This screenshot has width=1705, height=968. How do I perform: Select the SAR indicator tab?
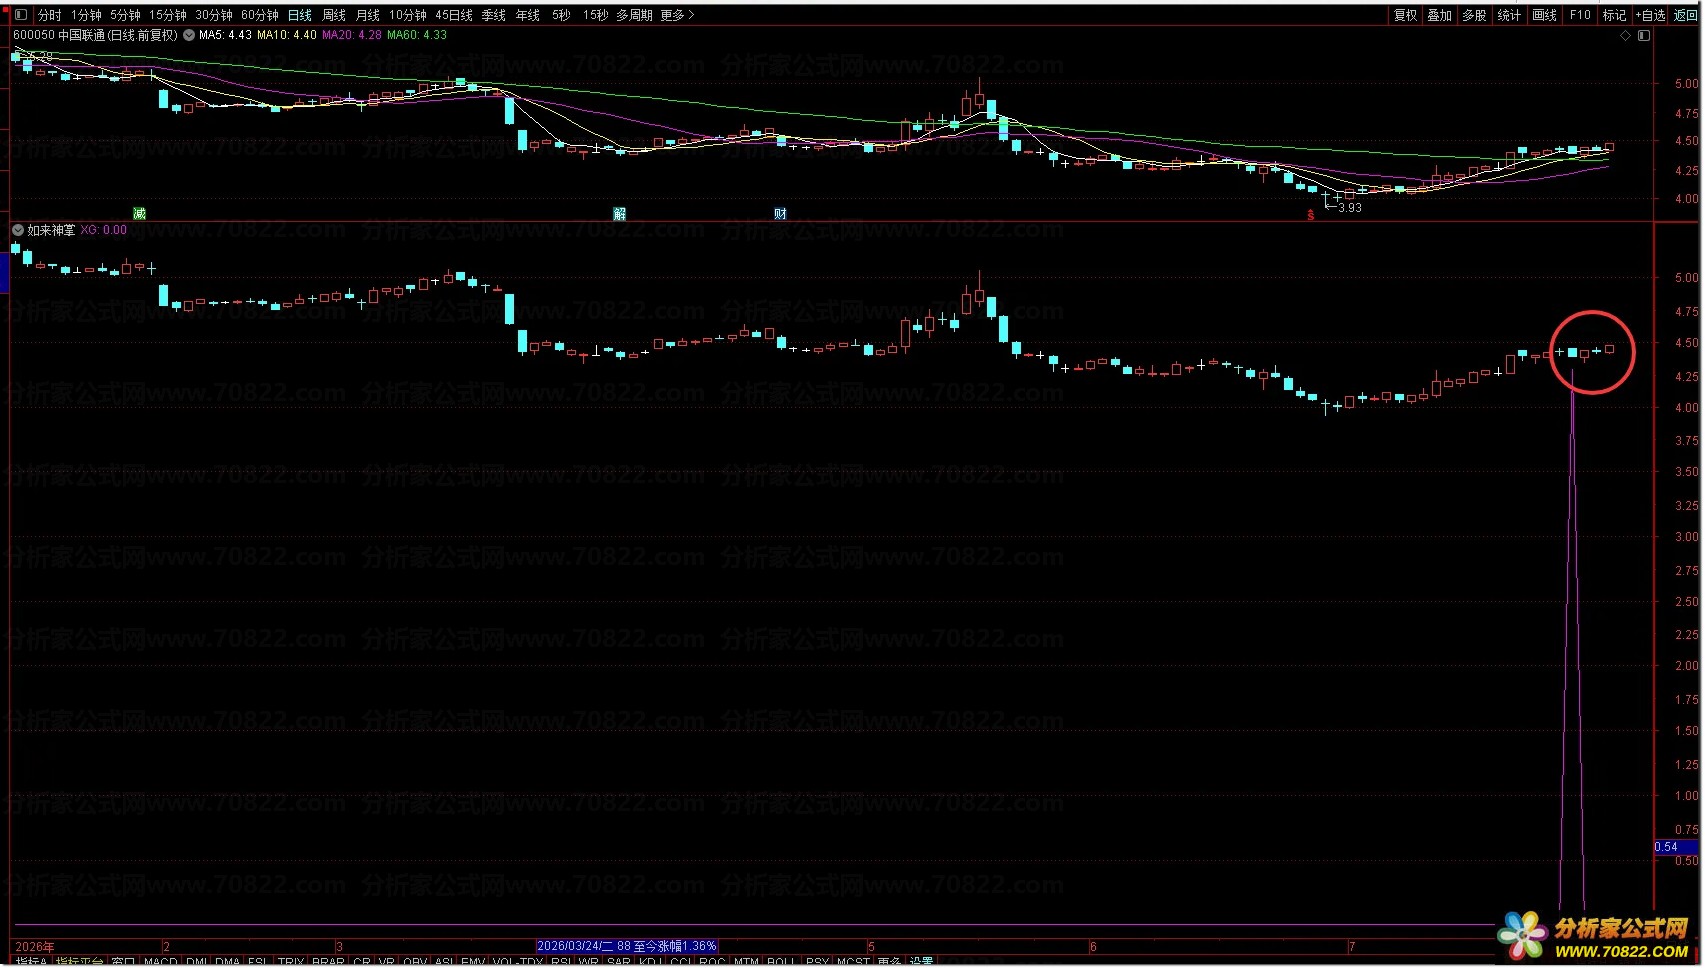619,962
